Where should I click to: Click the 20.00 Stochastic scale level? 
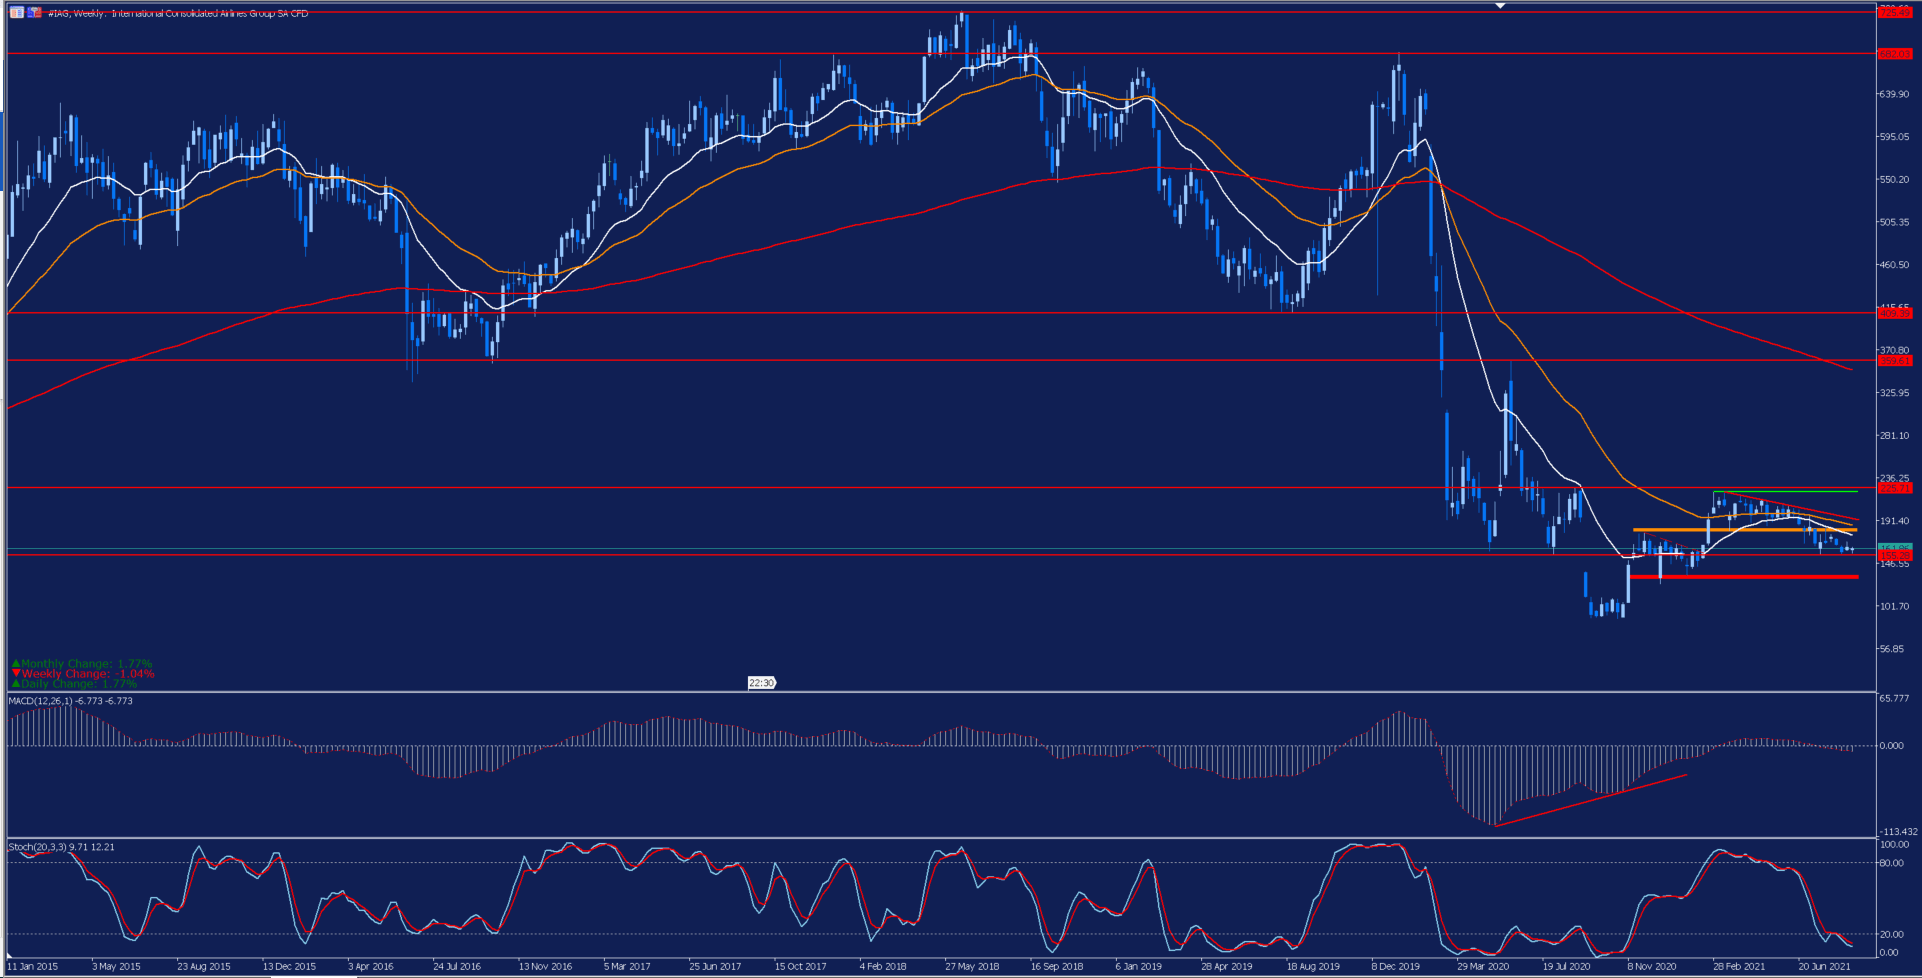point(1891,934)
